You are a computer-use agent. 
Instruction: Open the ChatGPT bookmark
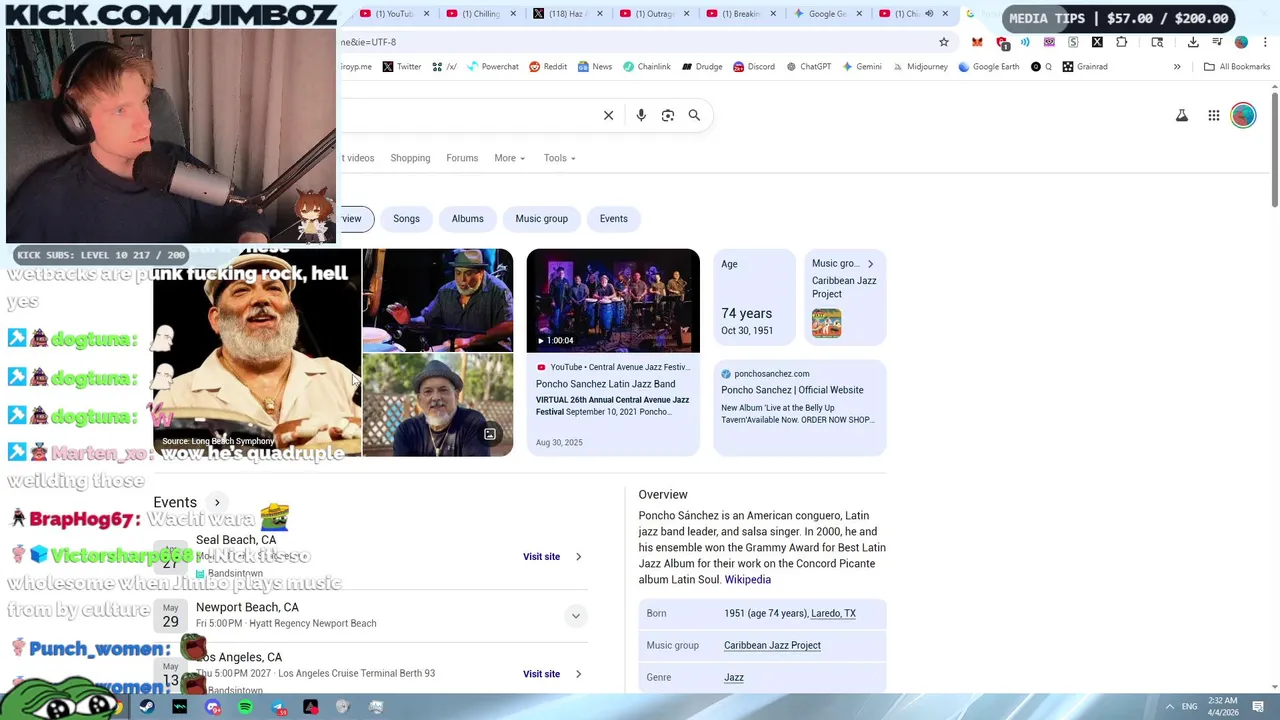pos(808,67)
